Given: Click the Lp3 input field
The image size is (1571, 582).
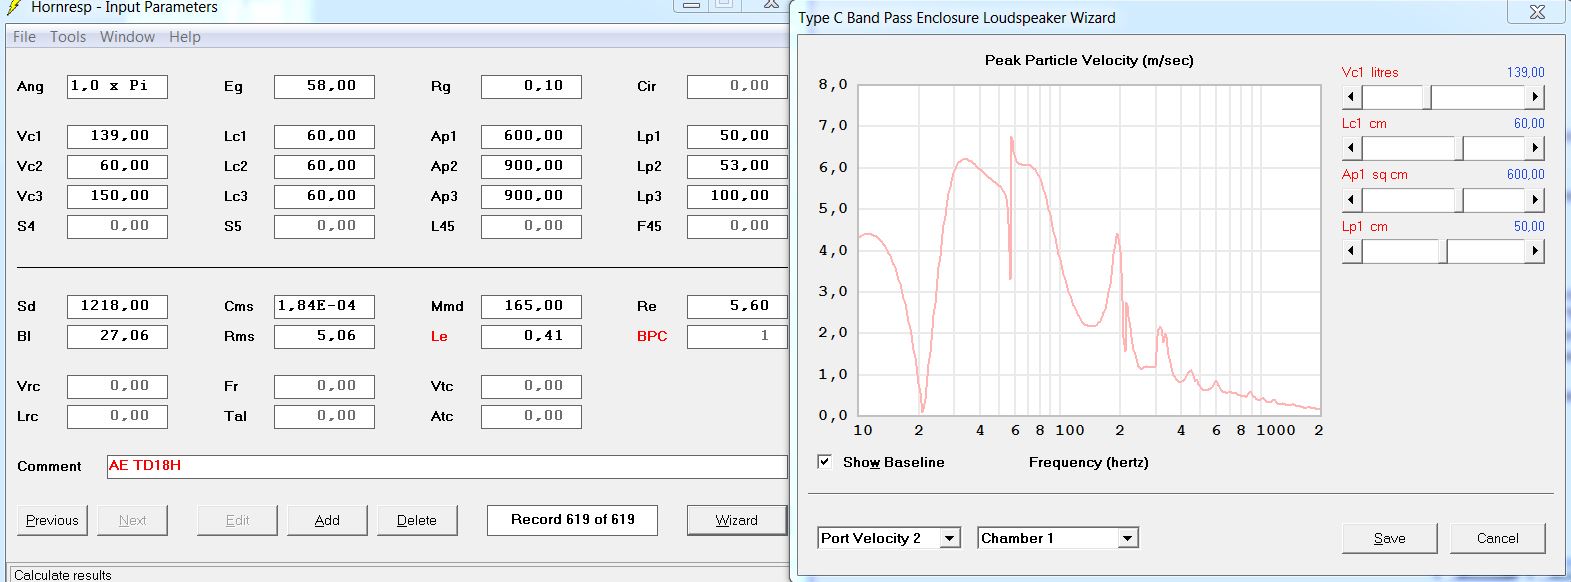Looking at the screenshot, I should click(x=737, y=197).
